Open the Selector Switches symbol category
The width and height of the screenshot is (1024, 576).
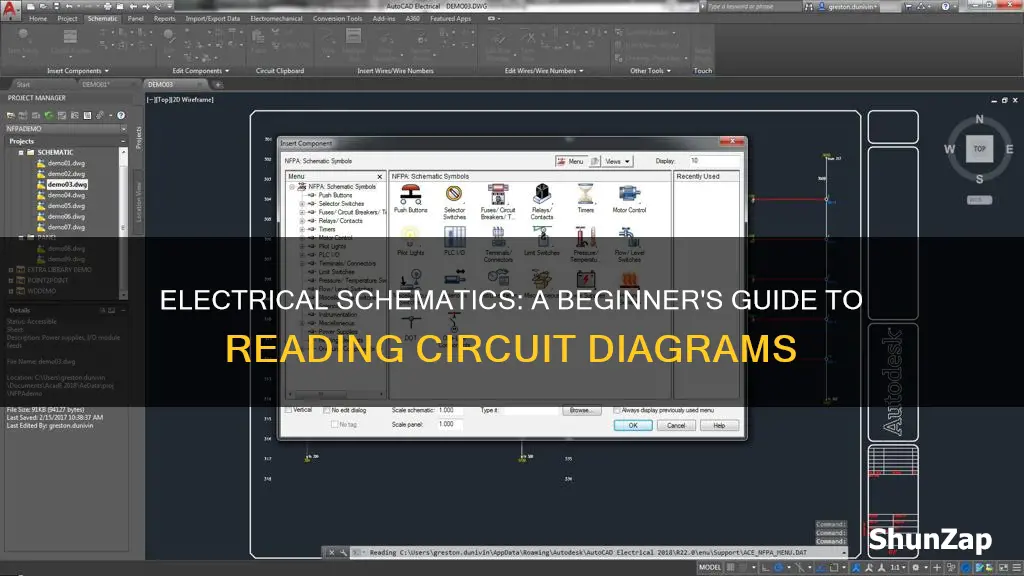tap(454, 201)
